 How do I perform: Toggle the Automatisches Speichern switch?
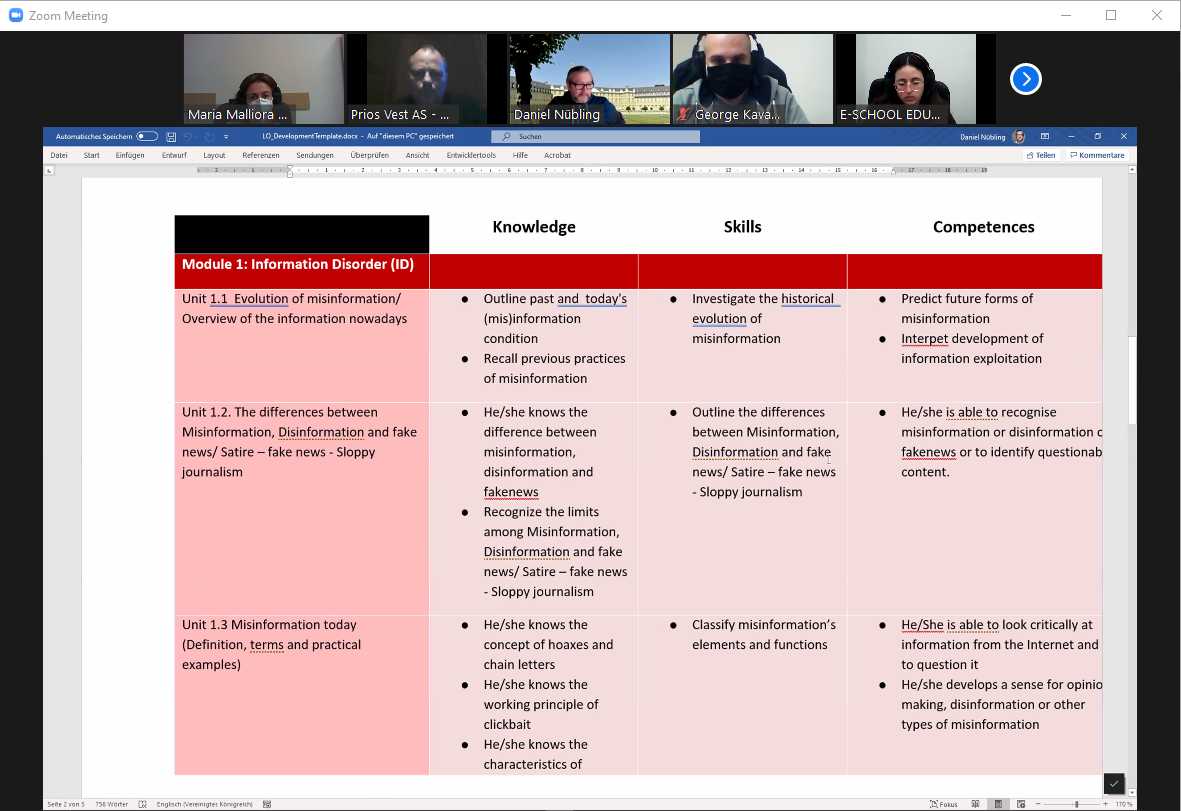coord(147,136)
